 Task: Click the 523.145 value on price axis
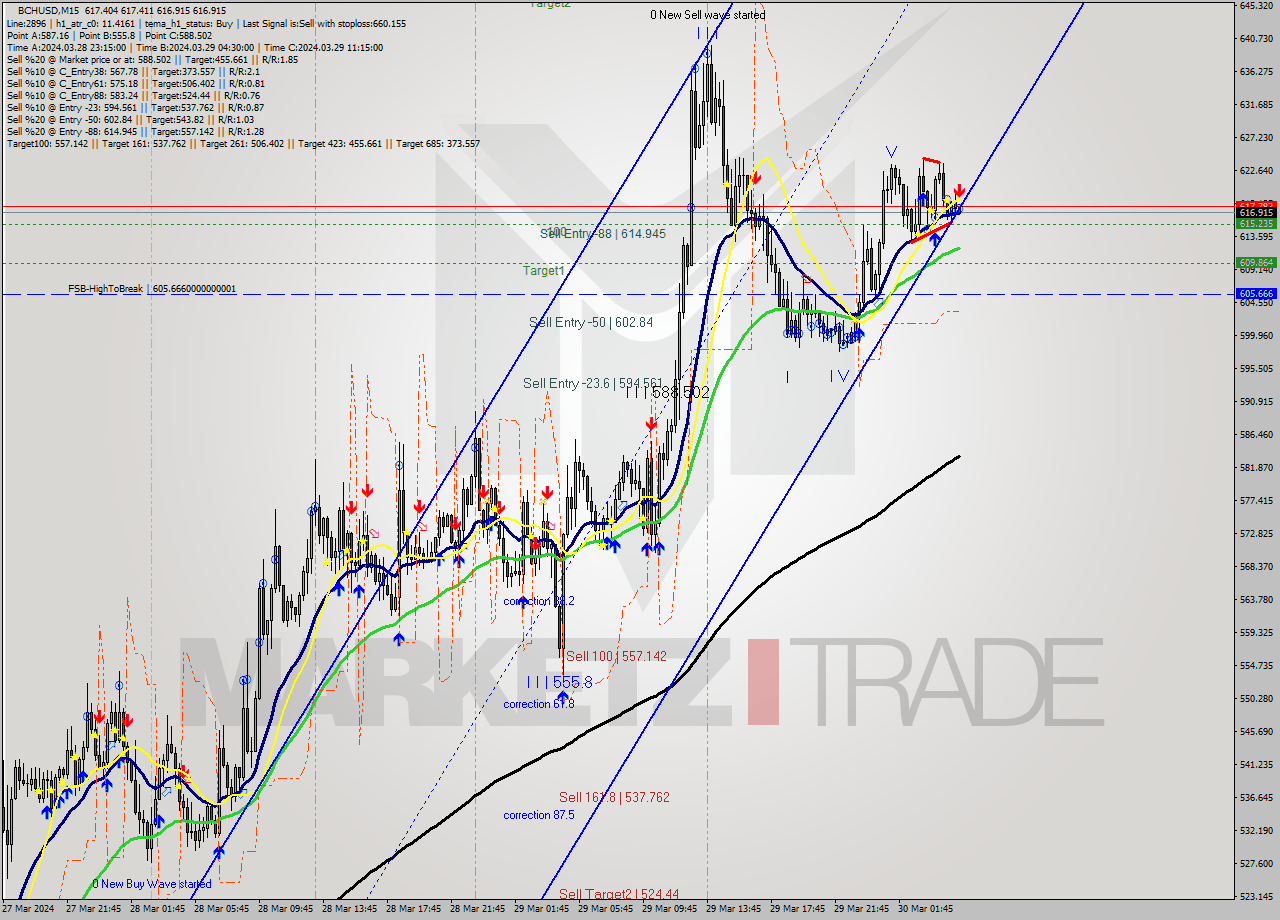point(1255,896)
